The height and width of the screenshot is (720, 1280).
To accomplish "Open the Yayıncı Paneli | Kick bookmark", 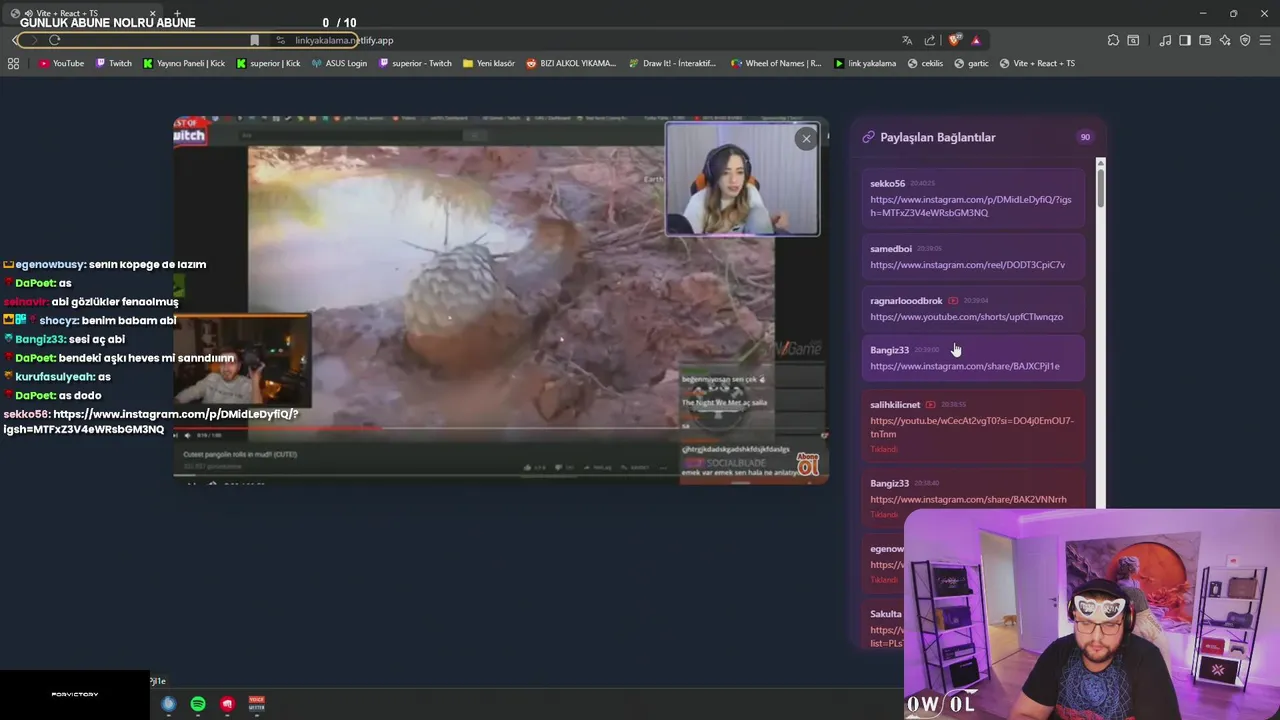I will (x=184, y=63).
